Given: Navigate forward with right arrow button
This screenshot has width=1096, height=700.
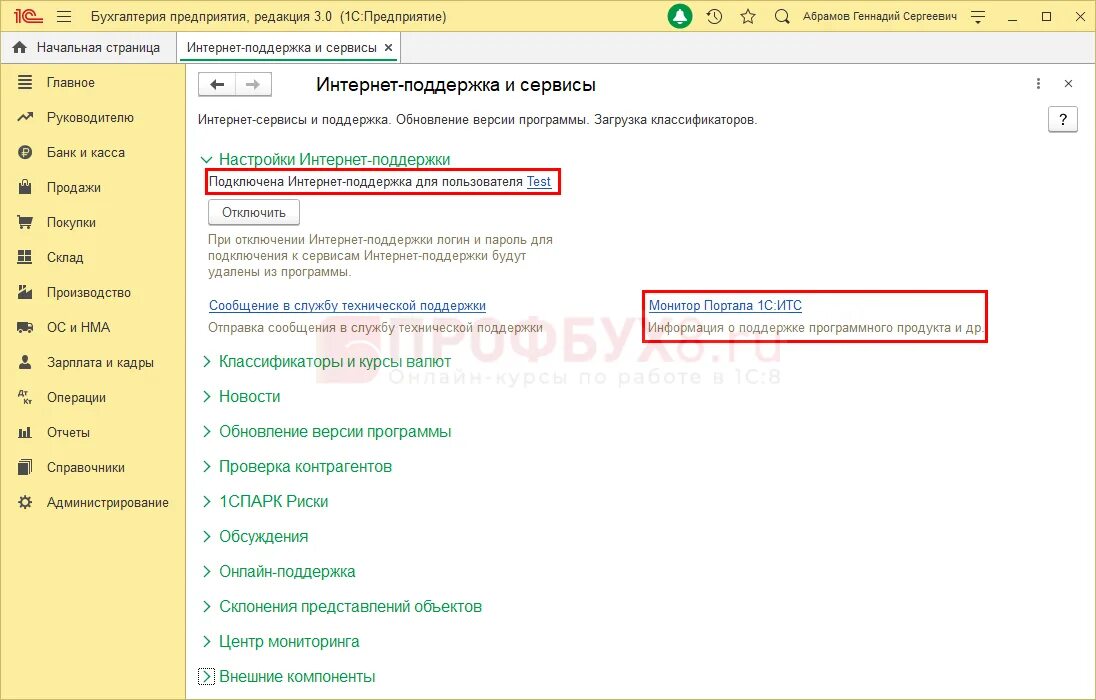Looking at the screenshot, I should (253, 85).
